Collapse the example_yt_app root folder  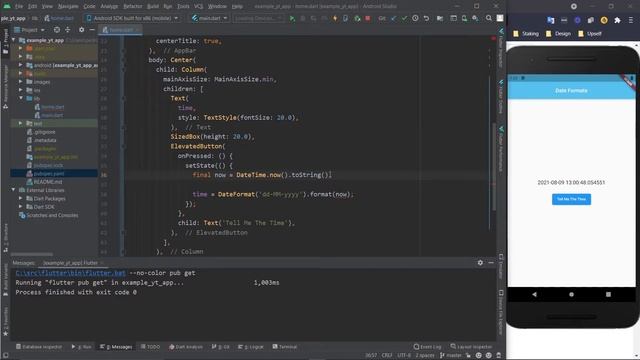(14, 40)
